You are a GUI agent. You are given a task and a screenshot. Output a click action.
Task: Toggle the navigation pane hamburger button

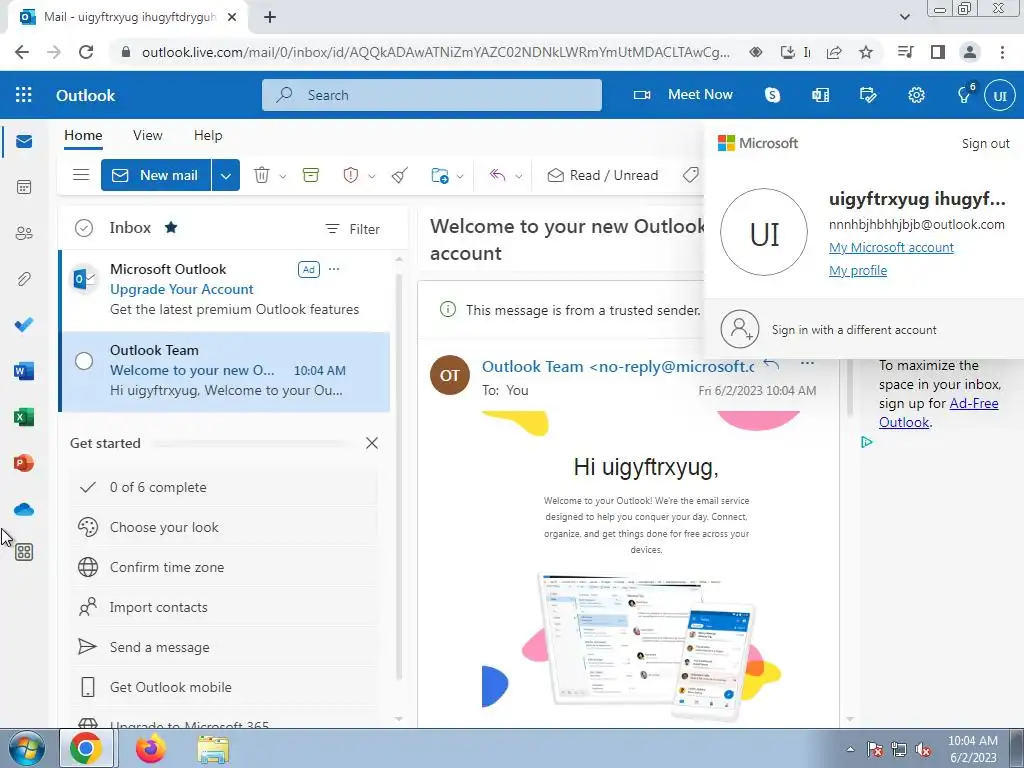tap(81, 175)
